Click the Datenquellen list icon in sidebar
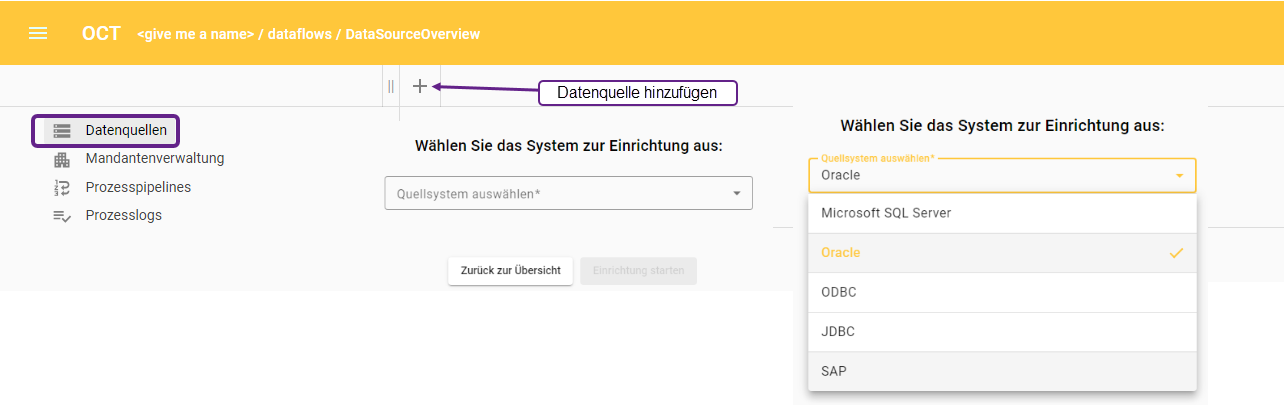Screen dimensions: 1284x405 tap(62, 130)
